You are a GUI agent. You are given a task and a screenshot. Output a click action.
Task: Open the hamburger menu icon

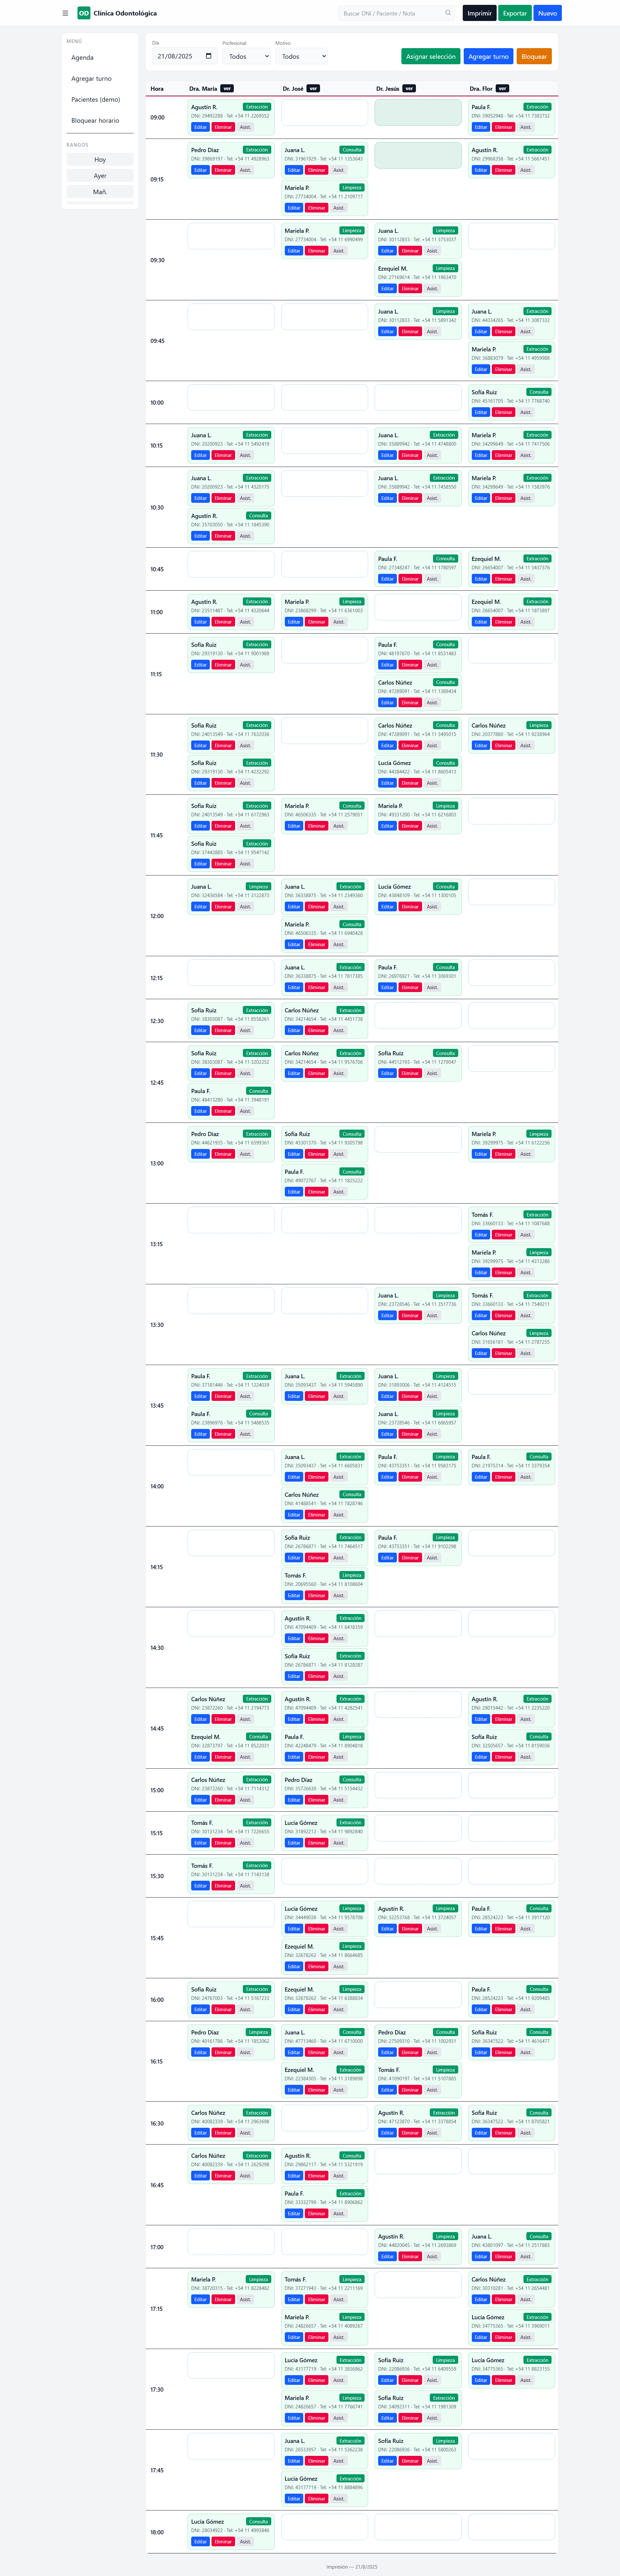[x=65, y=13]
